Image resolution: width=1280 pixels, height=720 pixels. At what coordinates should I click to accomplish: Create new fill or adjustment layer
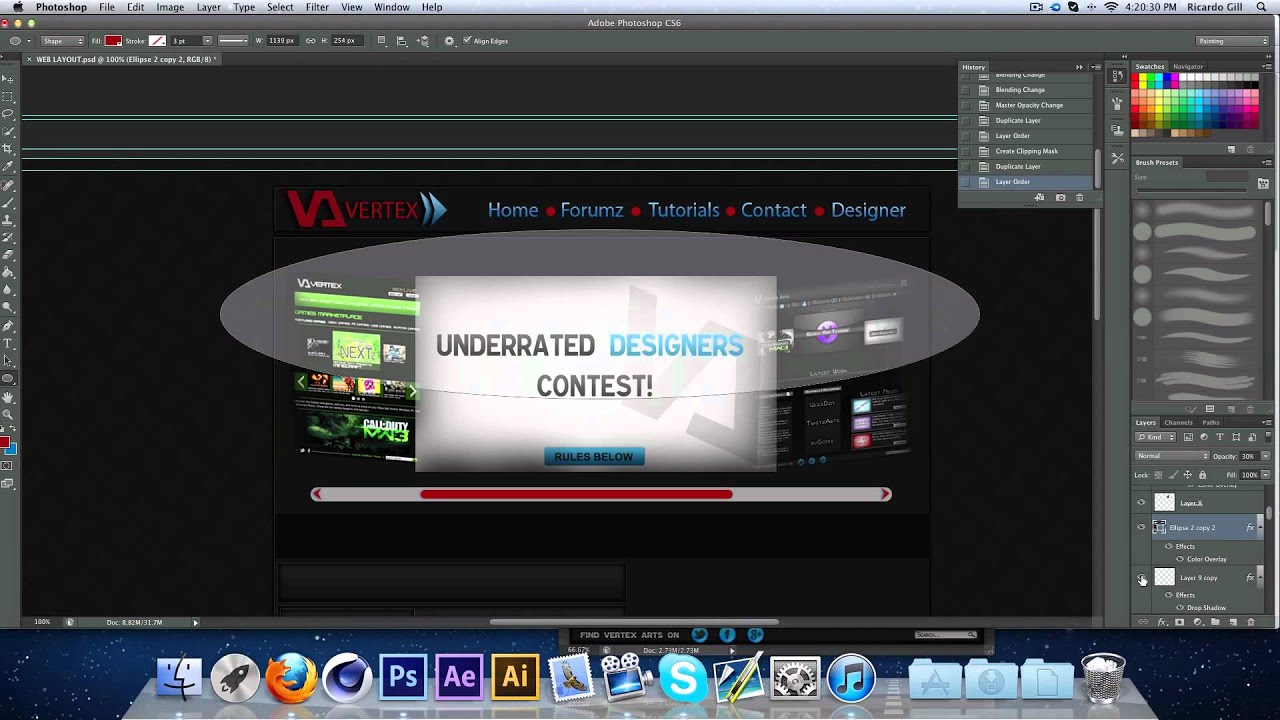[x=1198, y=622]
